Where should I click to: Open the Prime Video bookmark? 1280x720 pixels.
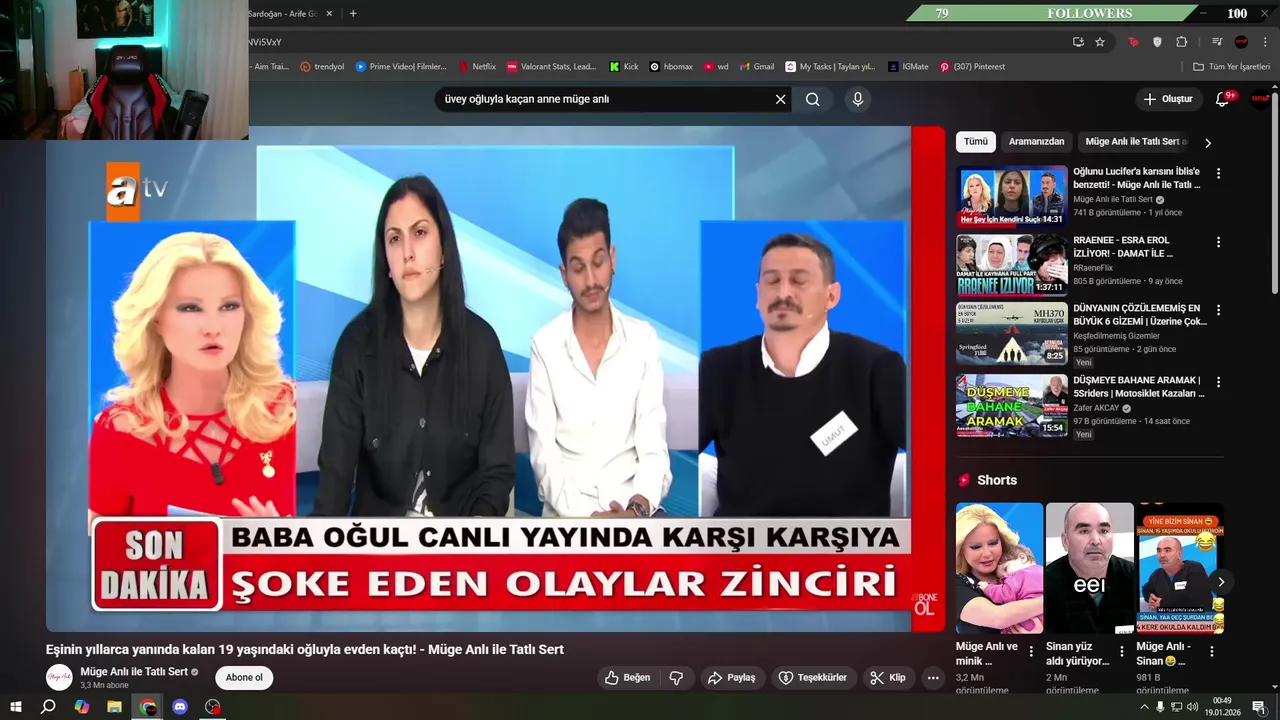click(x=401, y=67)
